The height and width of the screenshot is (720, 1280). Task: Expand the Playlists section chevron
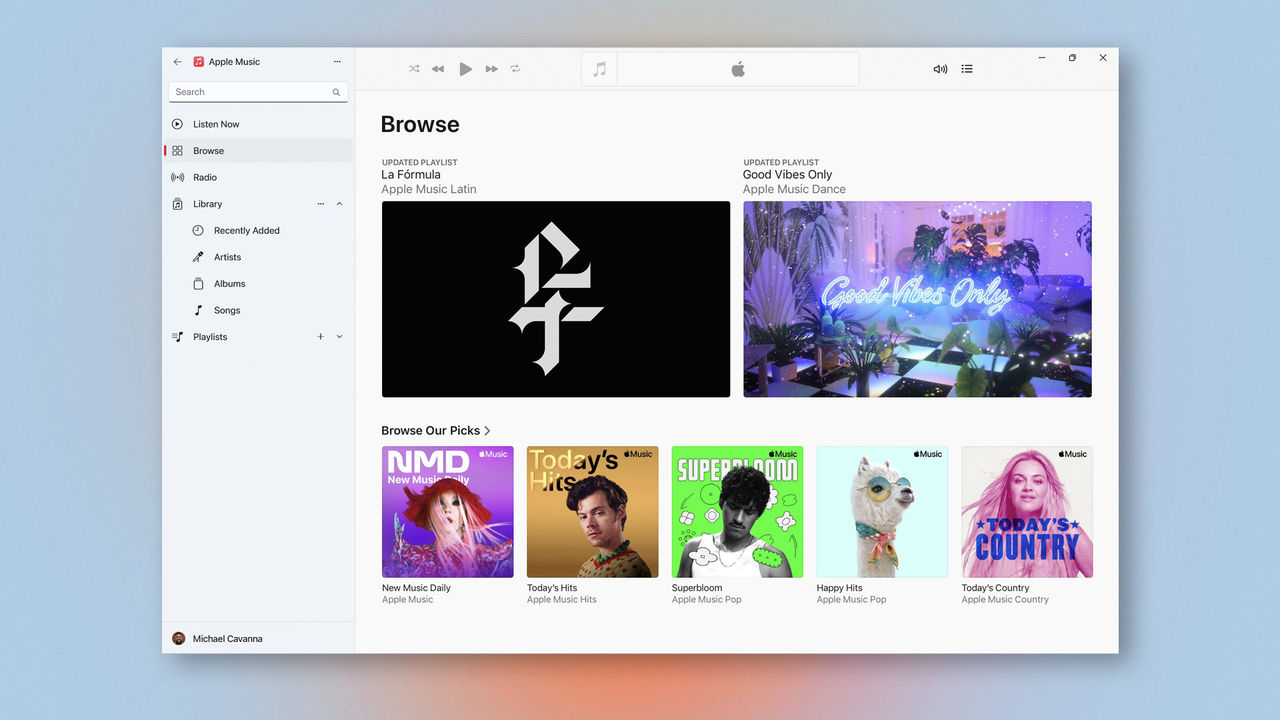pos(339,337)
